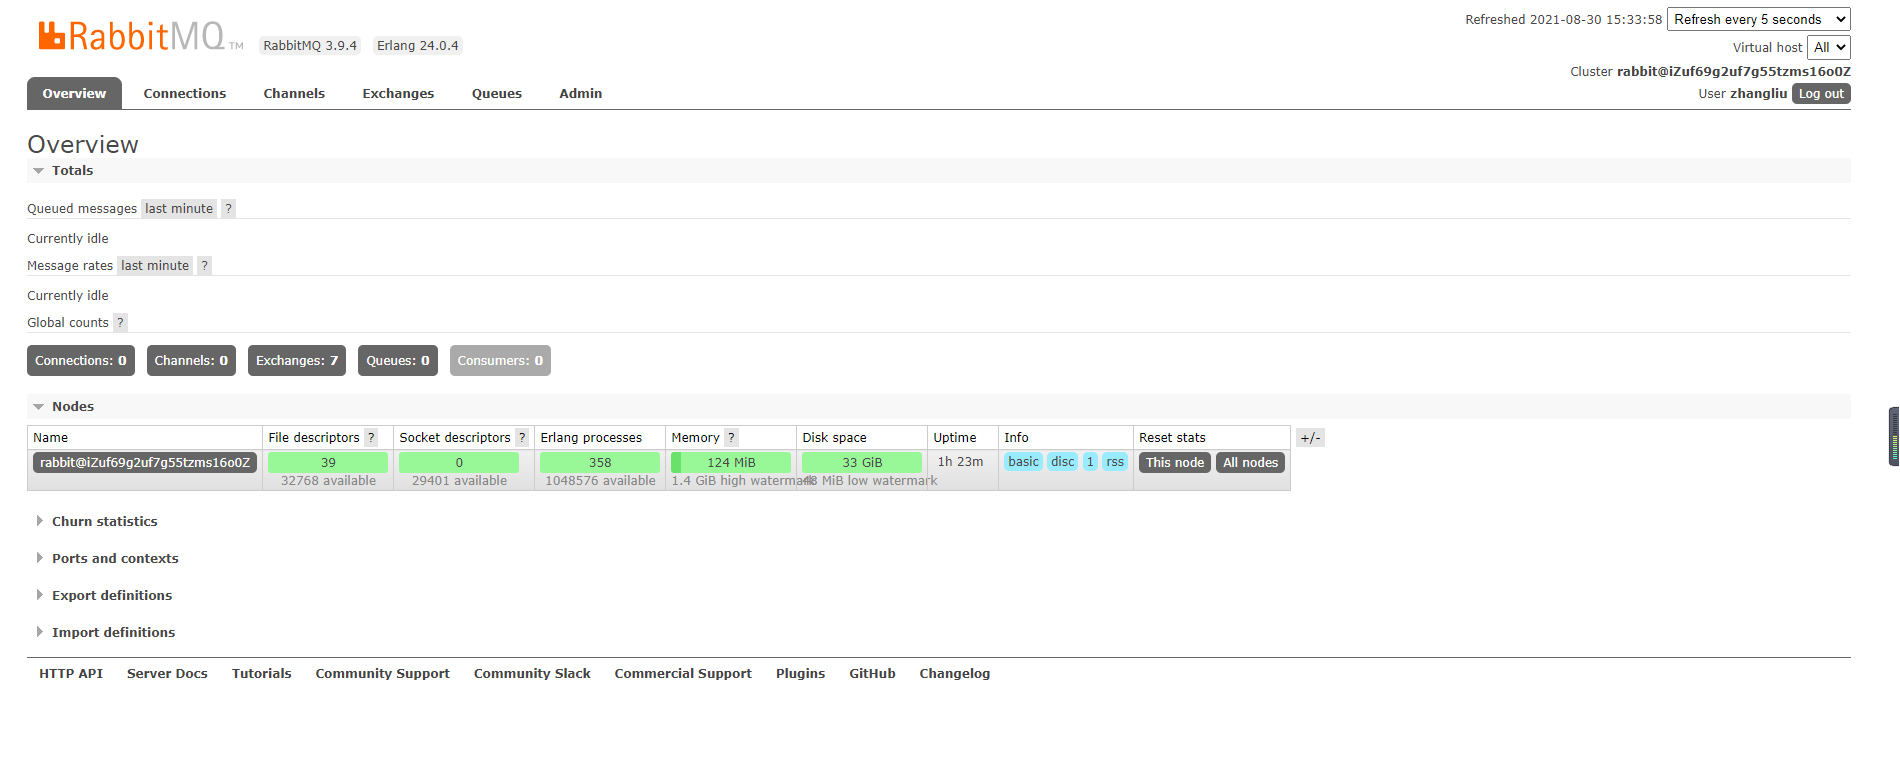Open help for Message rates
This screenshot has width=1900, height=782.
click(x=204, y=265)
